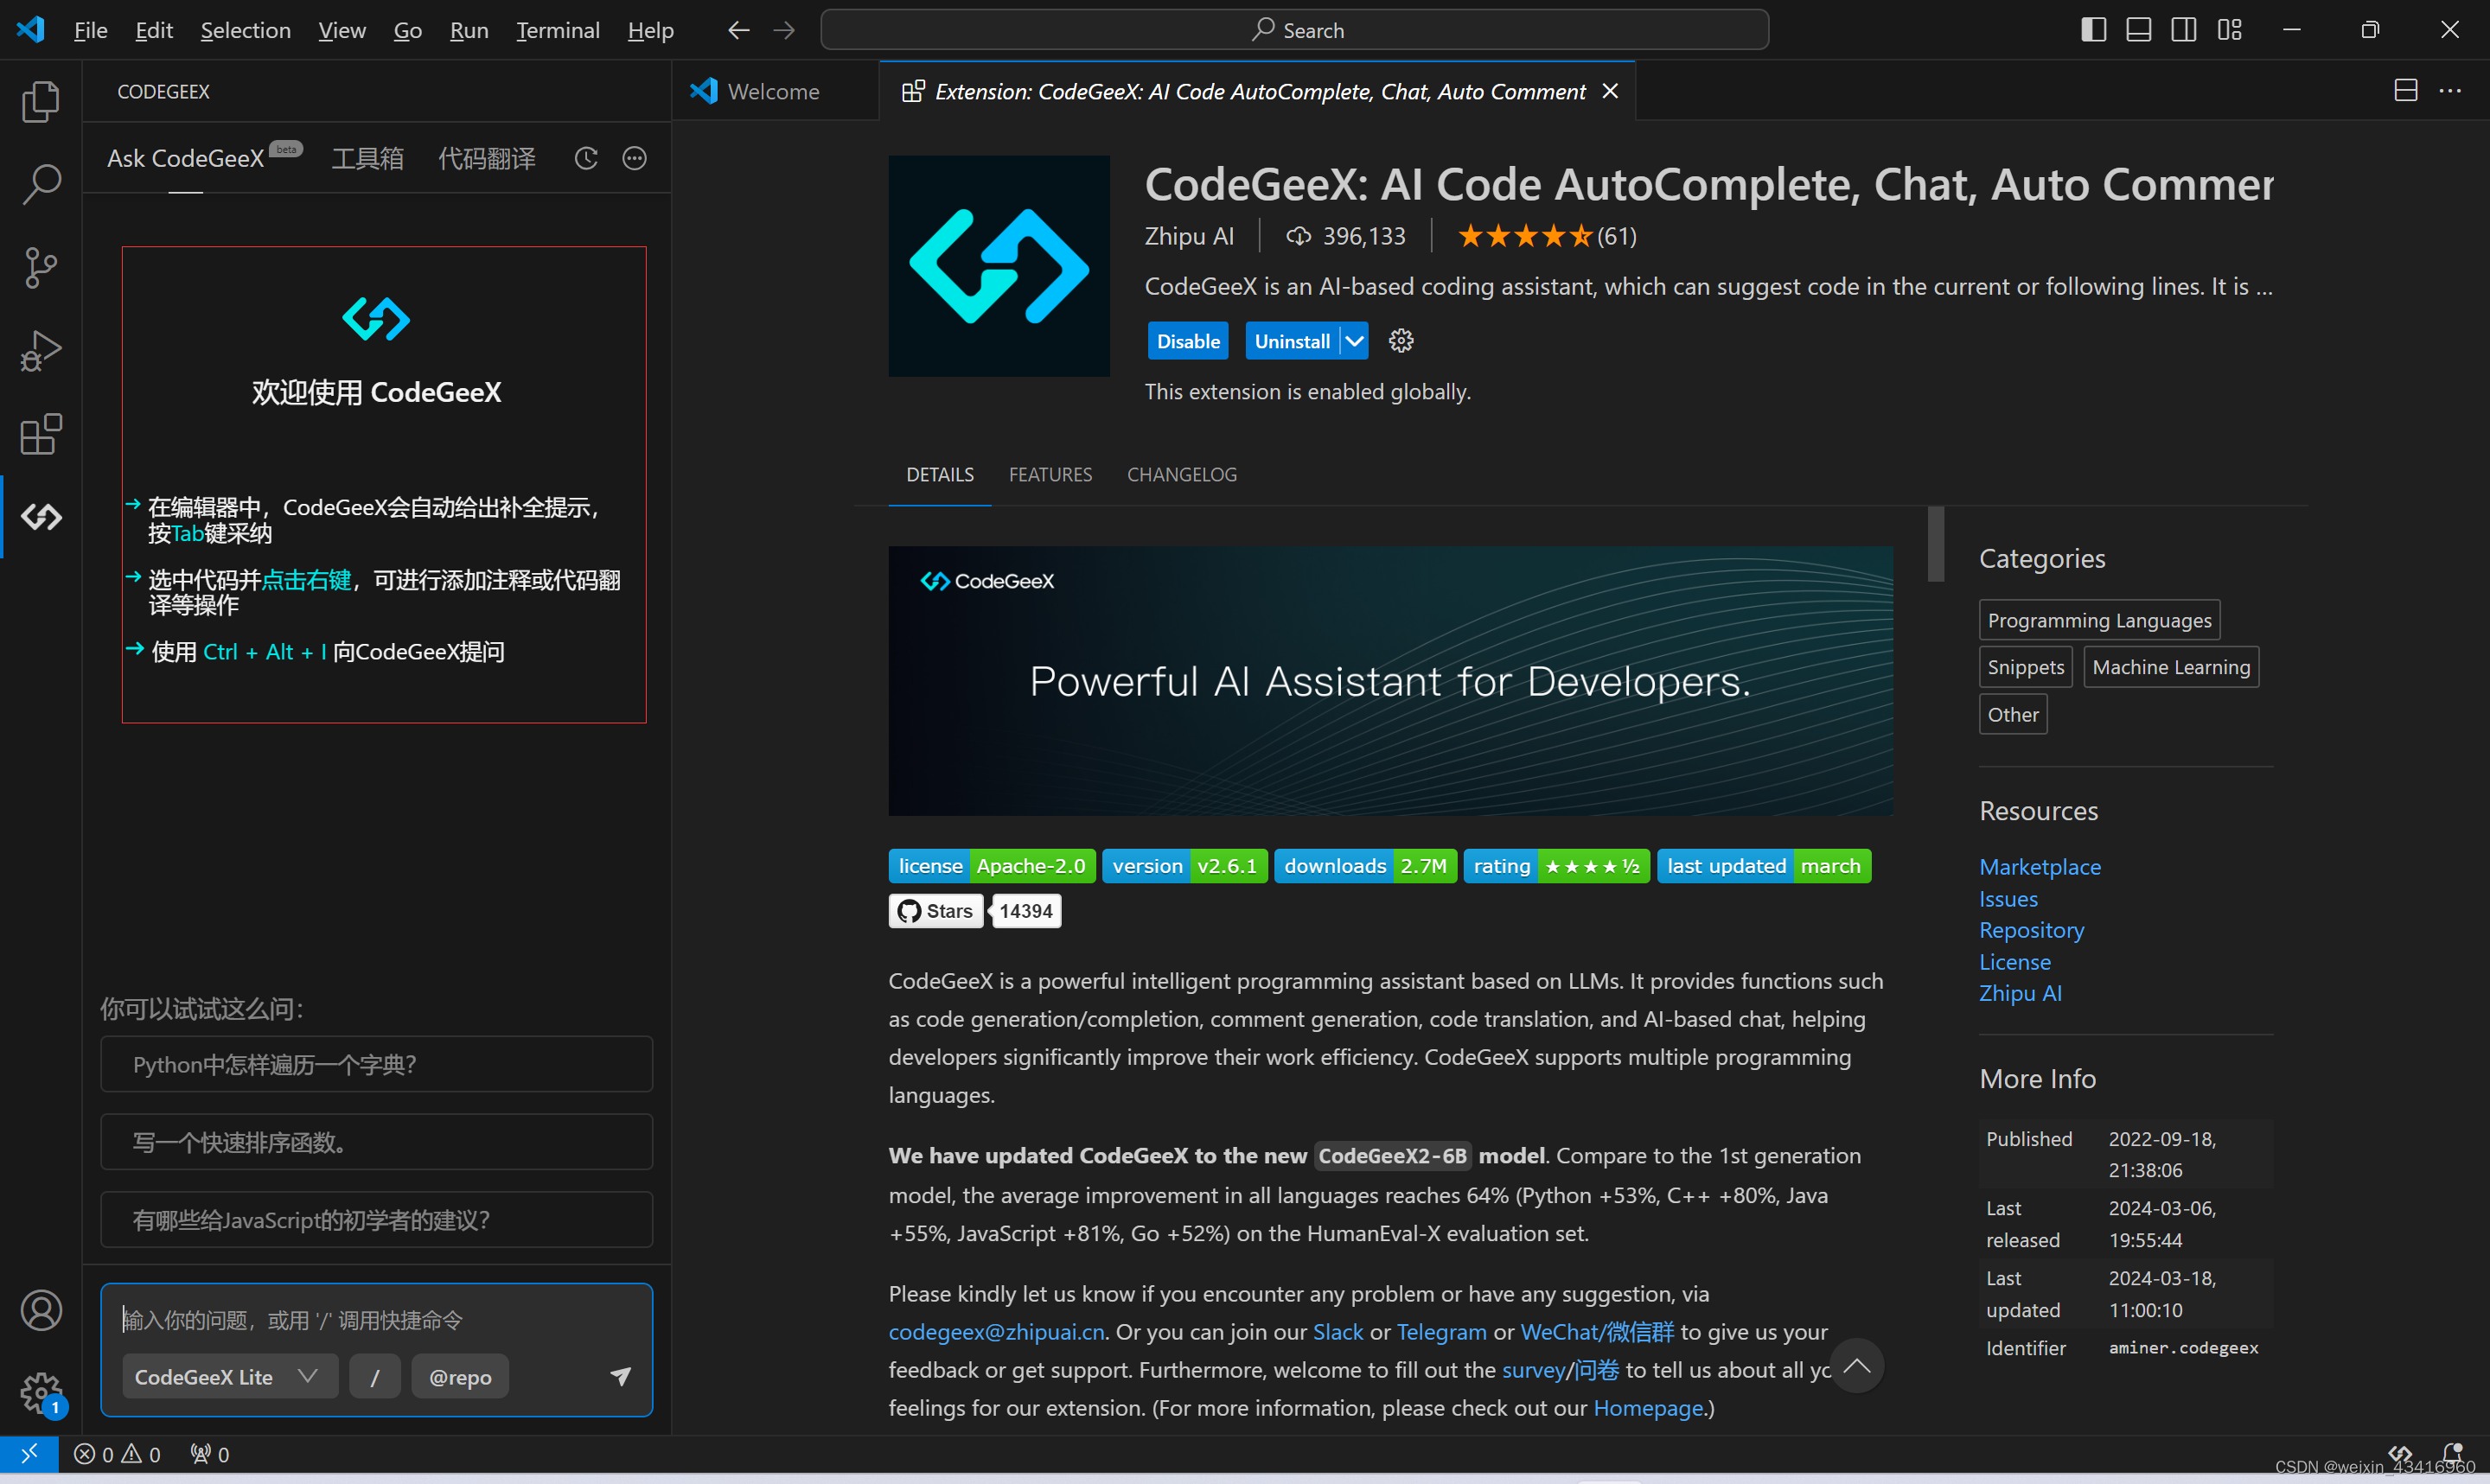Switch to CHANGELOG tab
Screen dimensions: 2490x1484
coord(1182,474)
